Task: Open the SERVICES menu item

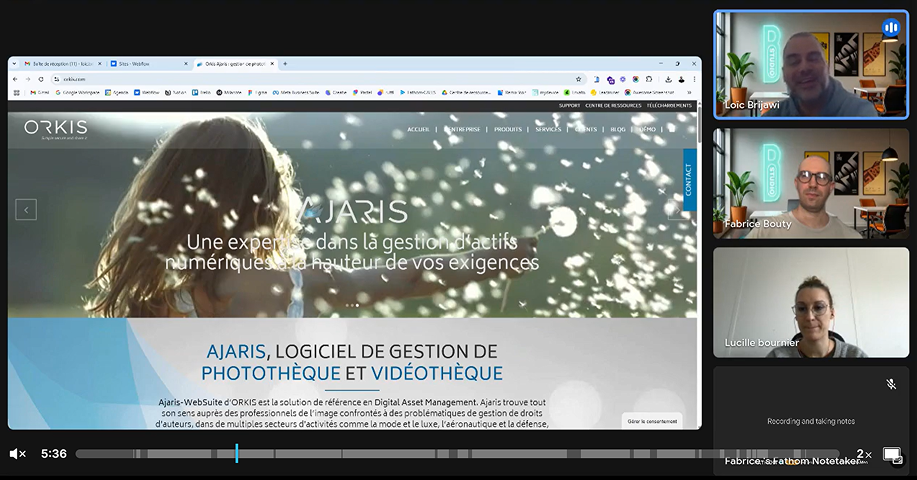Action: click(x=548, y=129)
